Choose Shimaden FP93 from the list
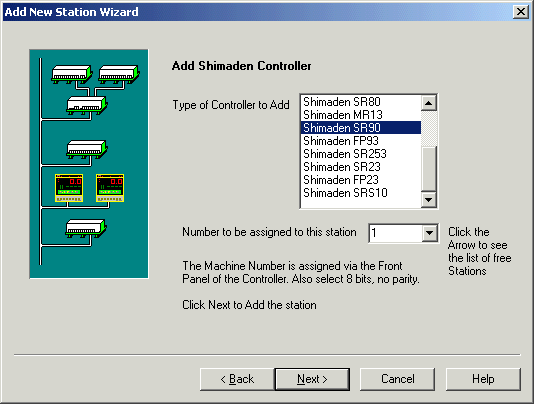This screenshot has height=404, width=534. 361,141
